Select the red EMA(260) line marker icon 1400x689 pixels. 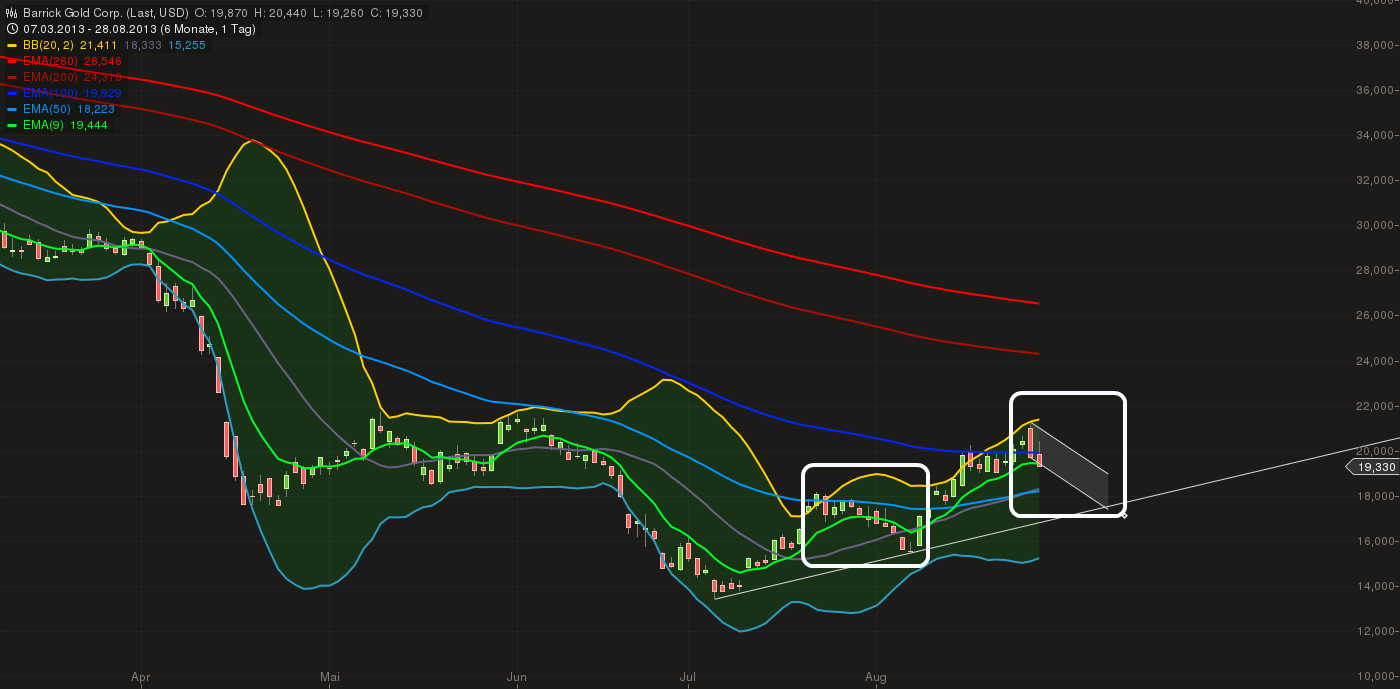(10, 61)
